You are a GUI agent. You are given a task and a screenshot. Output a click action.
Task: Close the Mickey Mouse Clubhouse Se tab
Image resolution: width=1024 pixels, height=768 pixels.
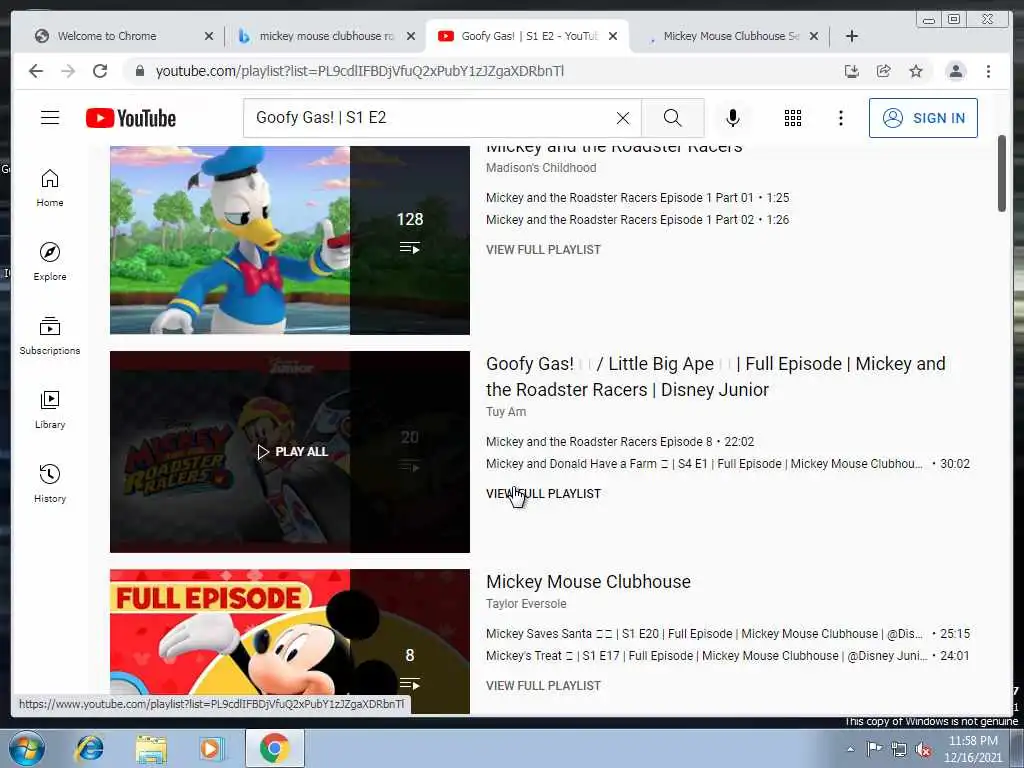[x=814, y=36]
